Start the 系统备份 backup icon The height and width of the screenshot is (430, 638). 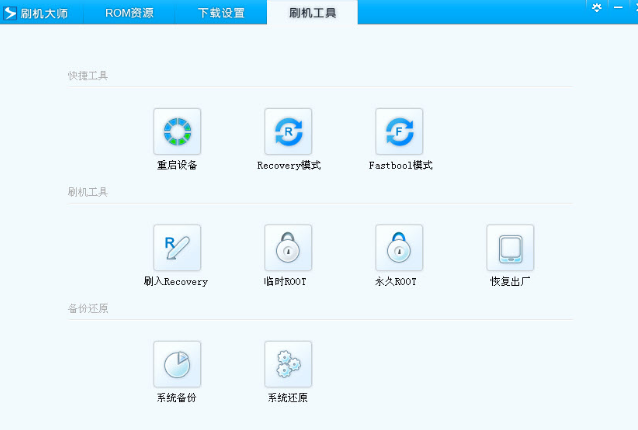[x=177, y=364]
